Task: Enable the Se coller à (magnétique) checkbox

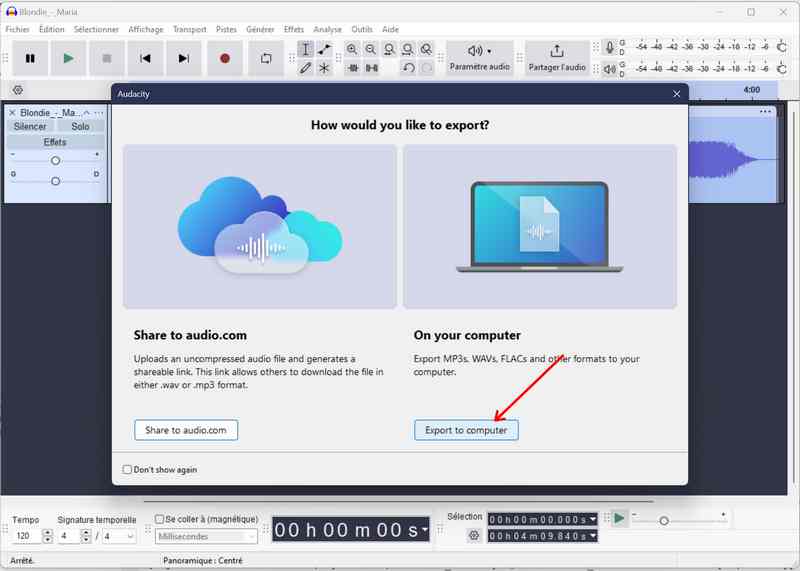Action: point(159,519)
